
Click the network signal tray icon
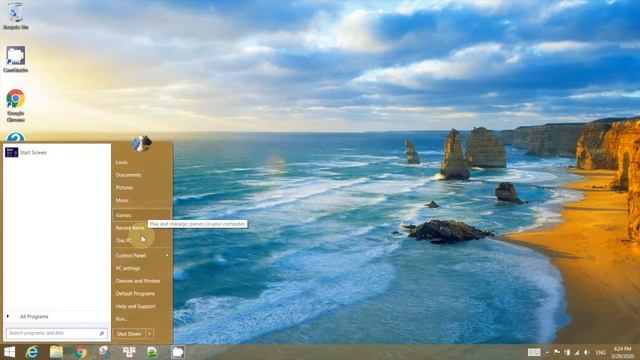577,352
